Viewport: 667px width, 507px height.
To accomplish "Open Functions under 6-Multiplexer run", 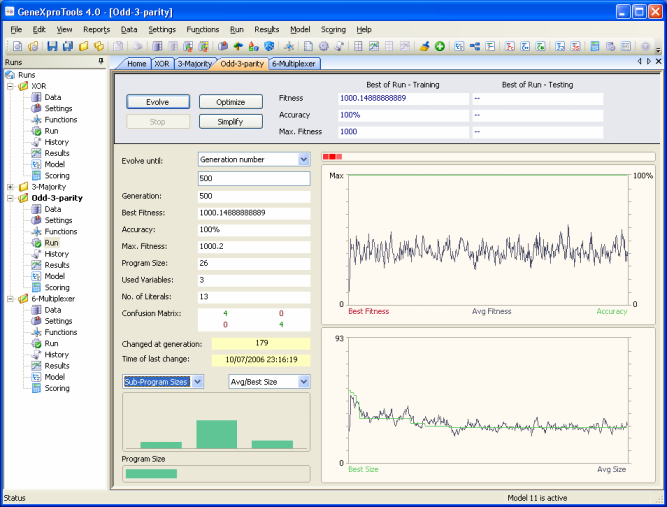I will 61,332.
